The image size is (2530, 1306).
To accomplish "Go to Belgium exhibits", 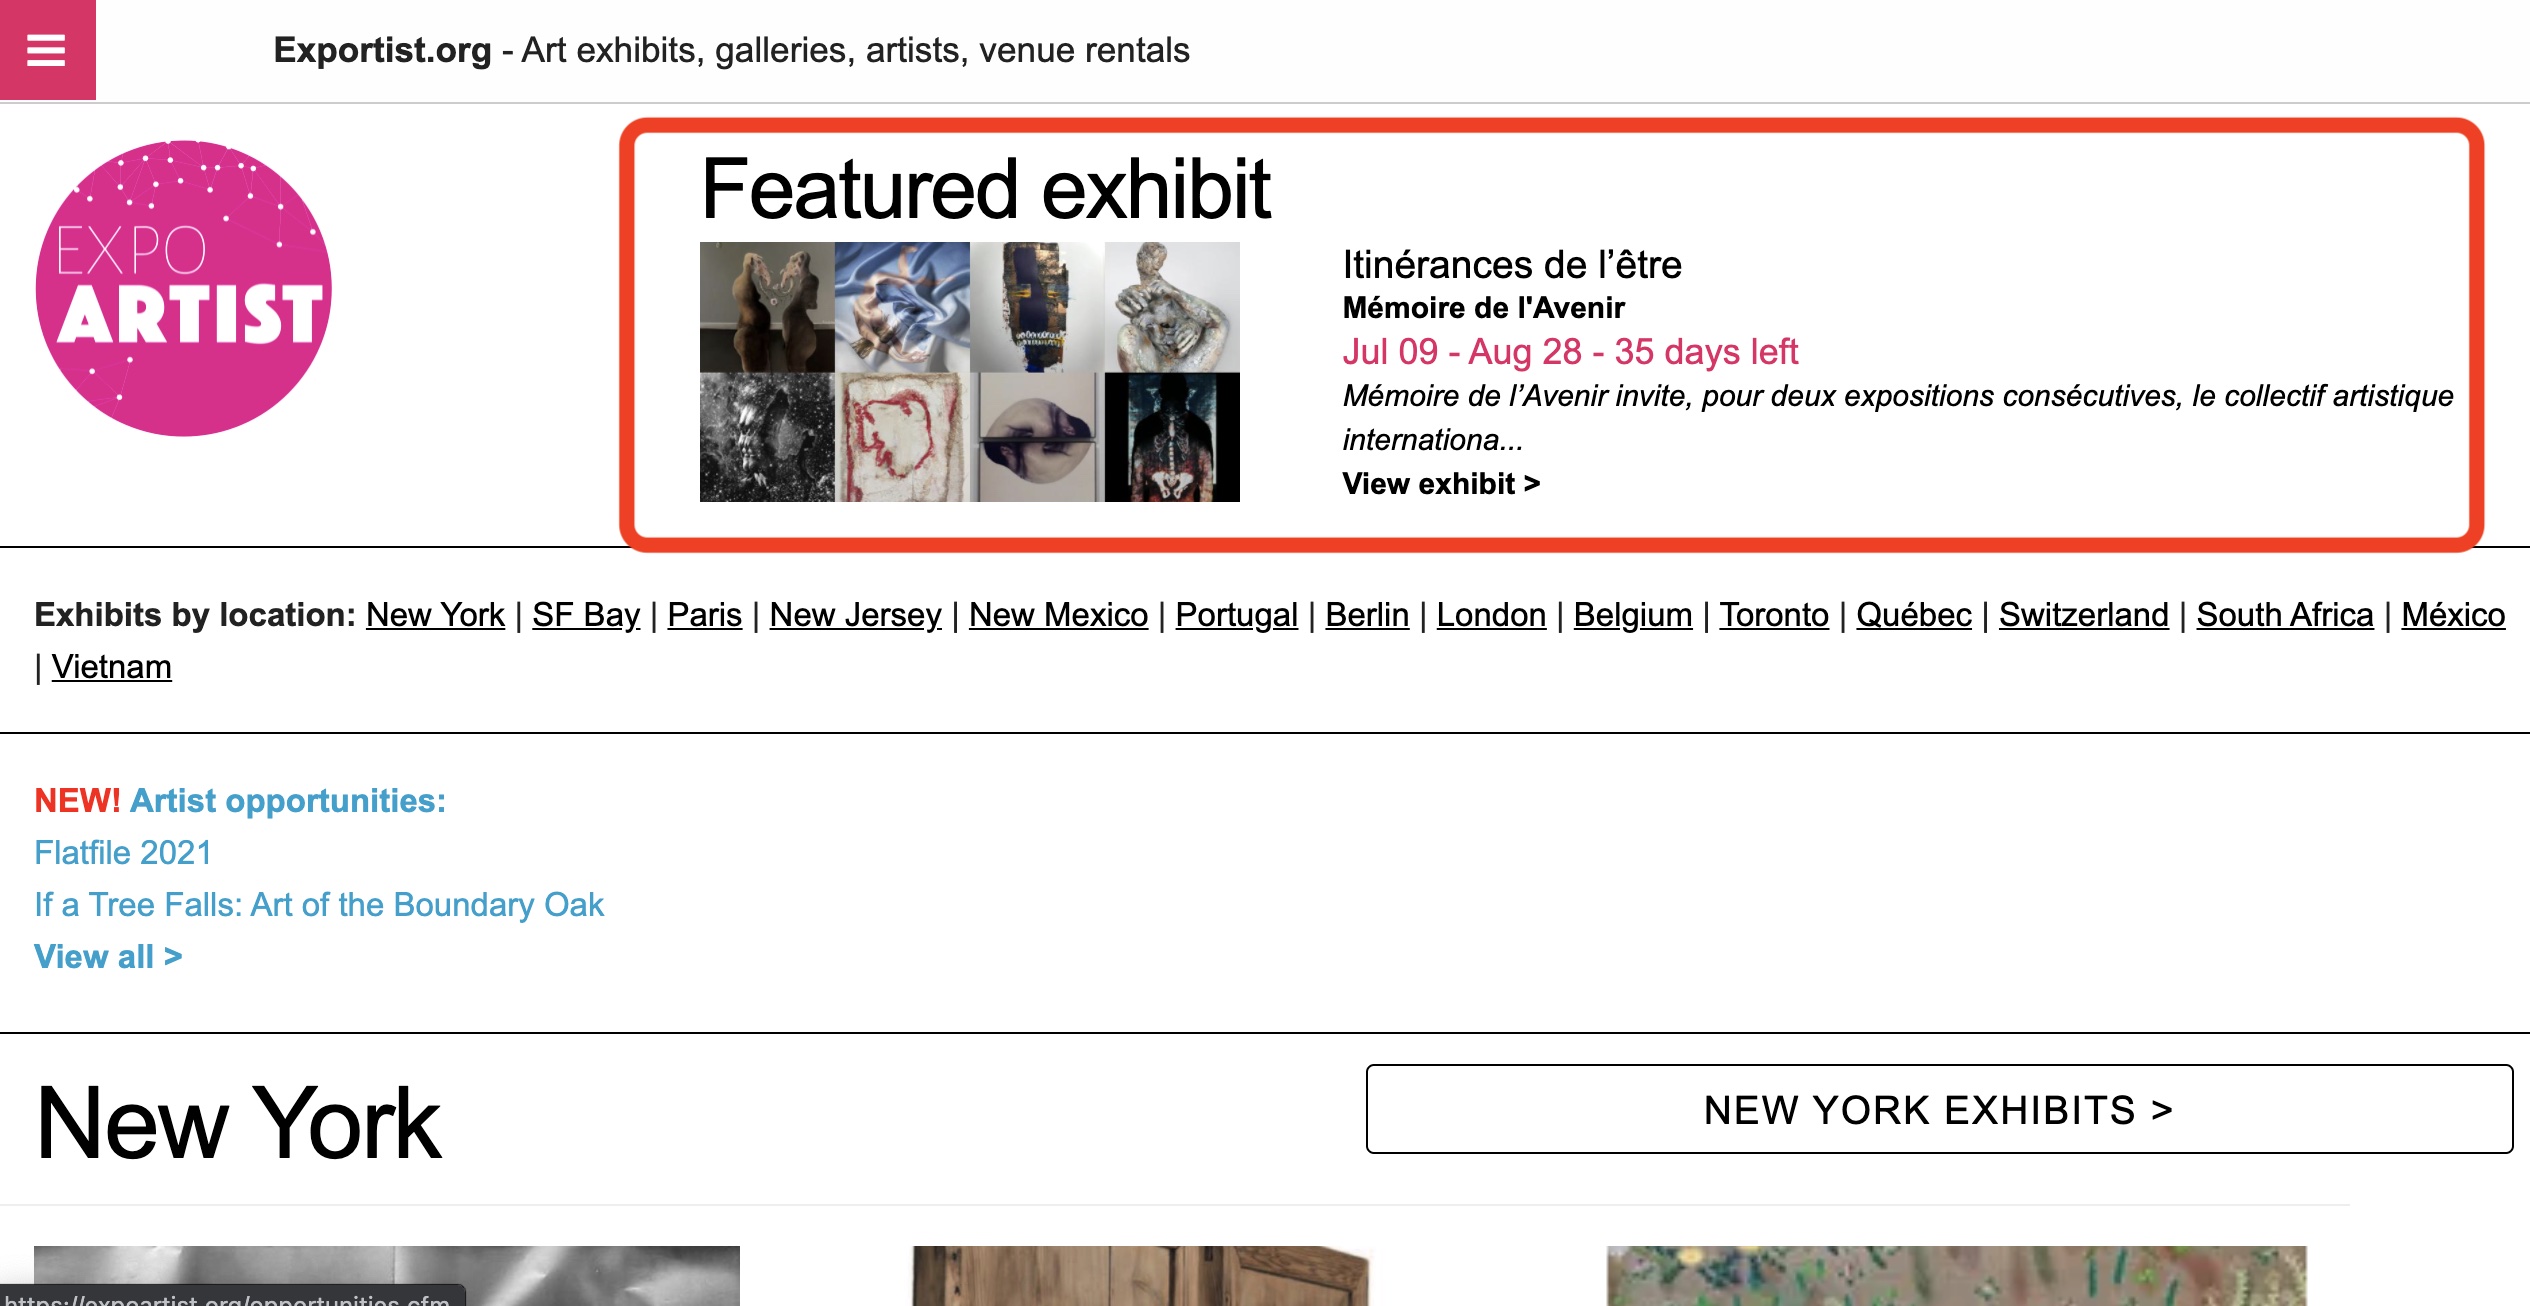I will point(1633,615).
